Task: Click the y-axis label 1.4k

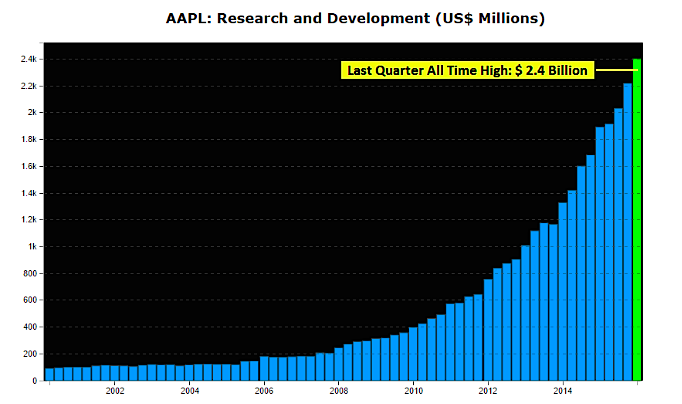Action: coord(29,193)
